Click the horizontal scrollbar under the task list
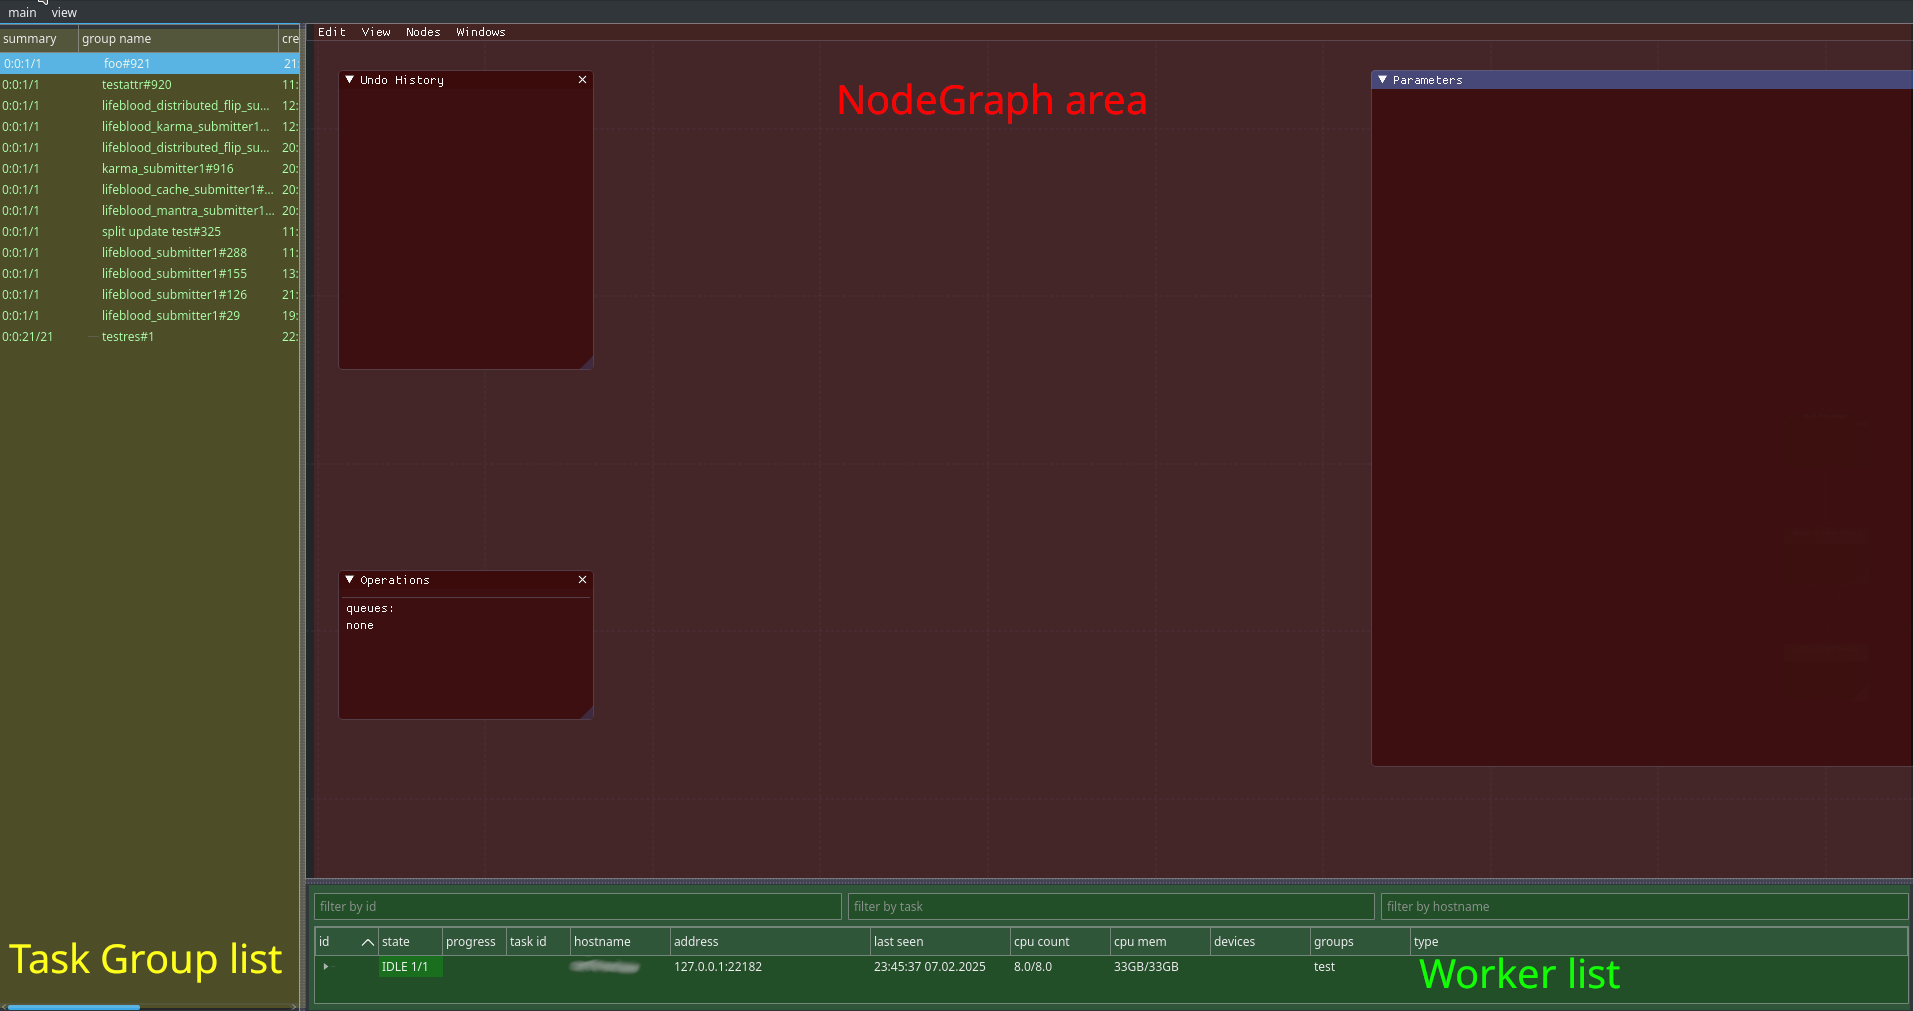The image size is (1913, 1011). tap(71, 1007)
